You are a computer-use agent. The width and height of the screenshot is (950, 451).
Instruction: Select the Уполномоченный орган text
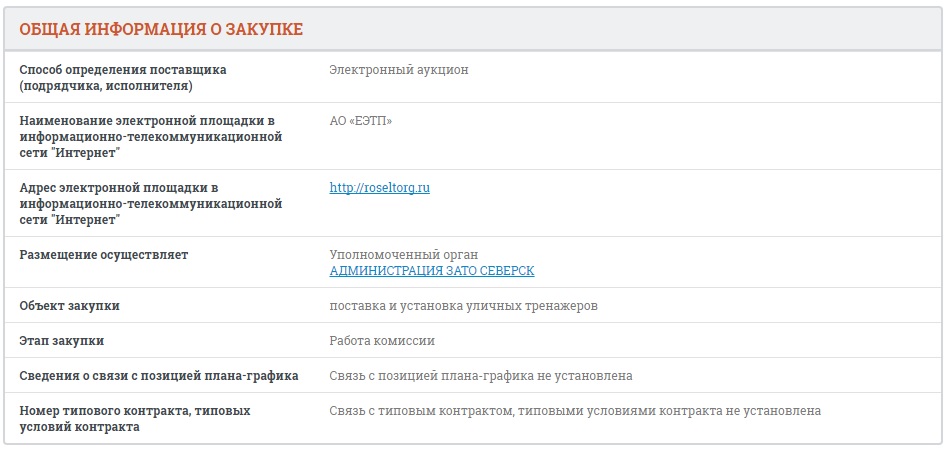[410, 255]
